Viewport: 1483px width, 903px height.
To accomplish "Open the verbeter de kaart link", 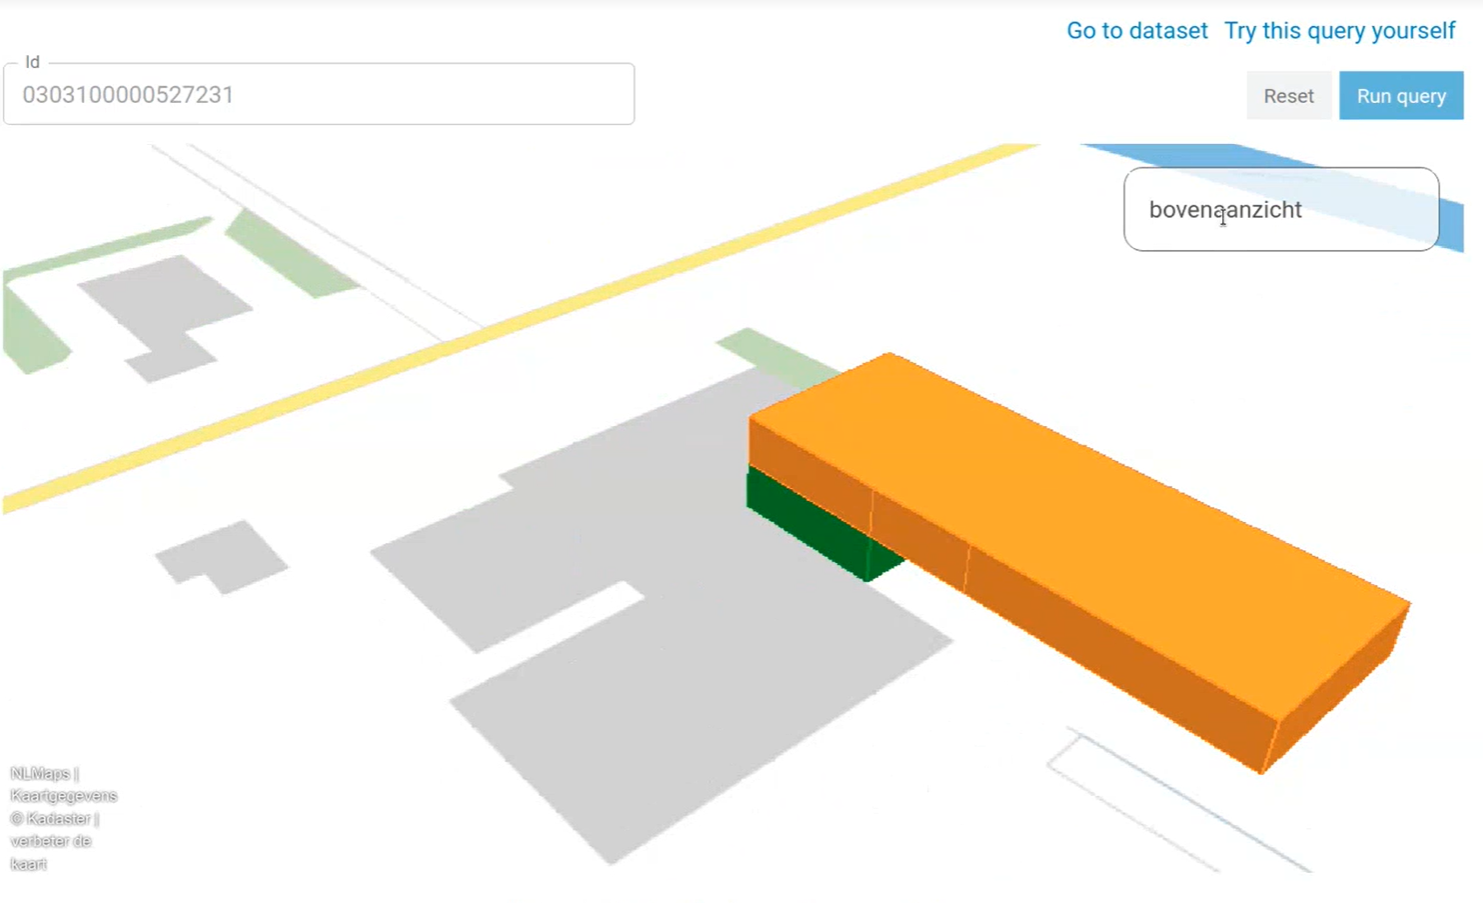I will pos(50,852).
